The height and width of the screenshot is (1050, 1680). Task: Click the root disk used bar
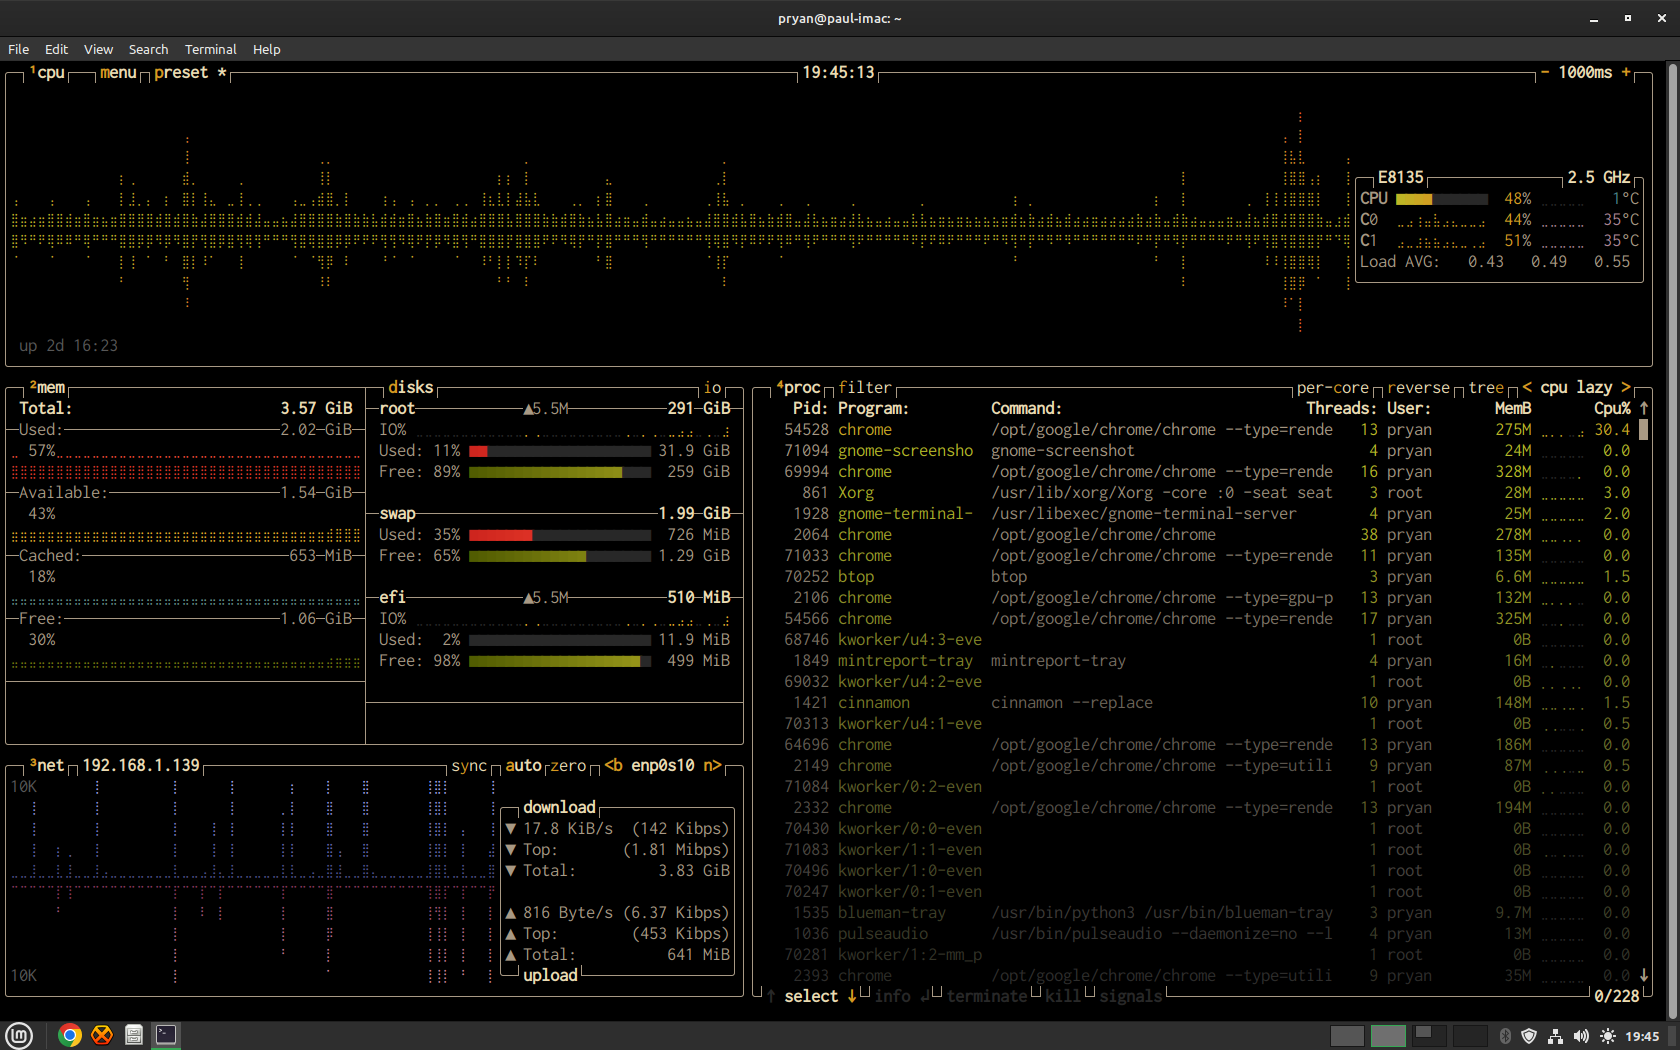pyautogui.click(x=559, y=451)
